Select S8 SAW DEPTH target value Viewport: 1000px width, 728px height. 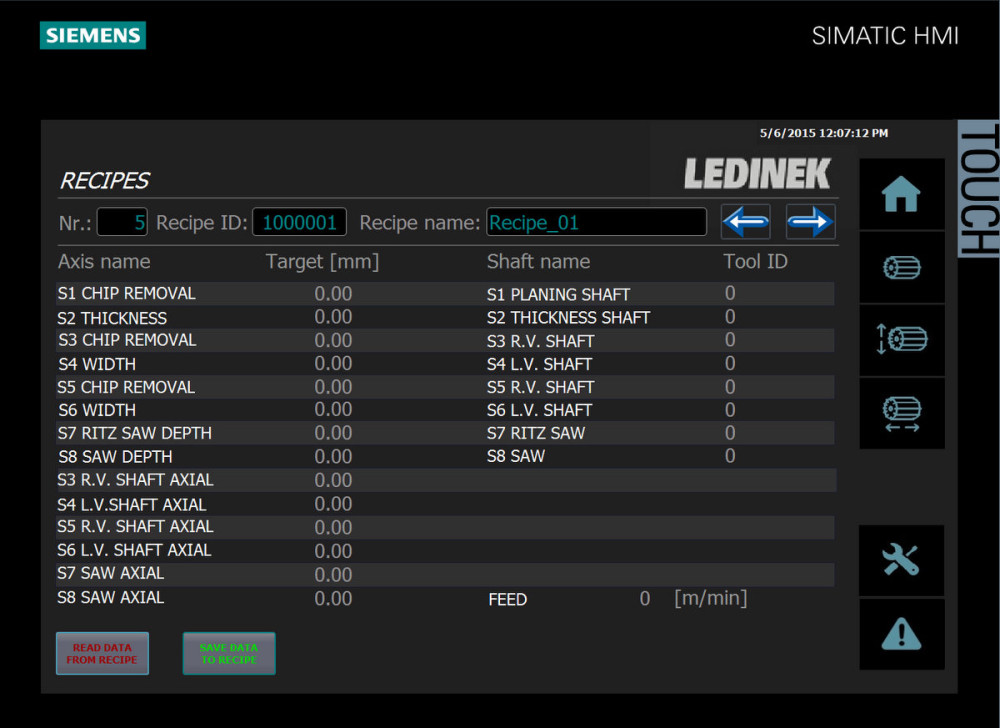point(333,456)
